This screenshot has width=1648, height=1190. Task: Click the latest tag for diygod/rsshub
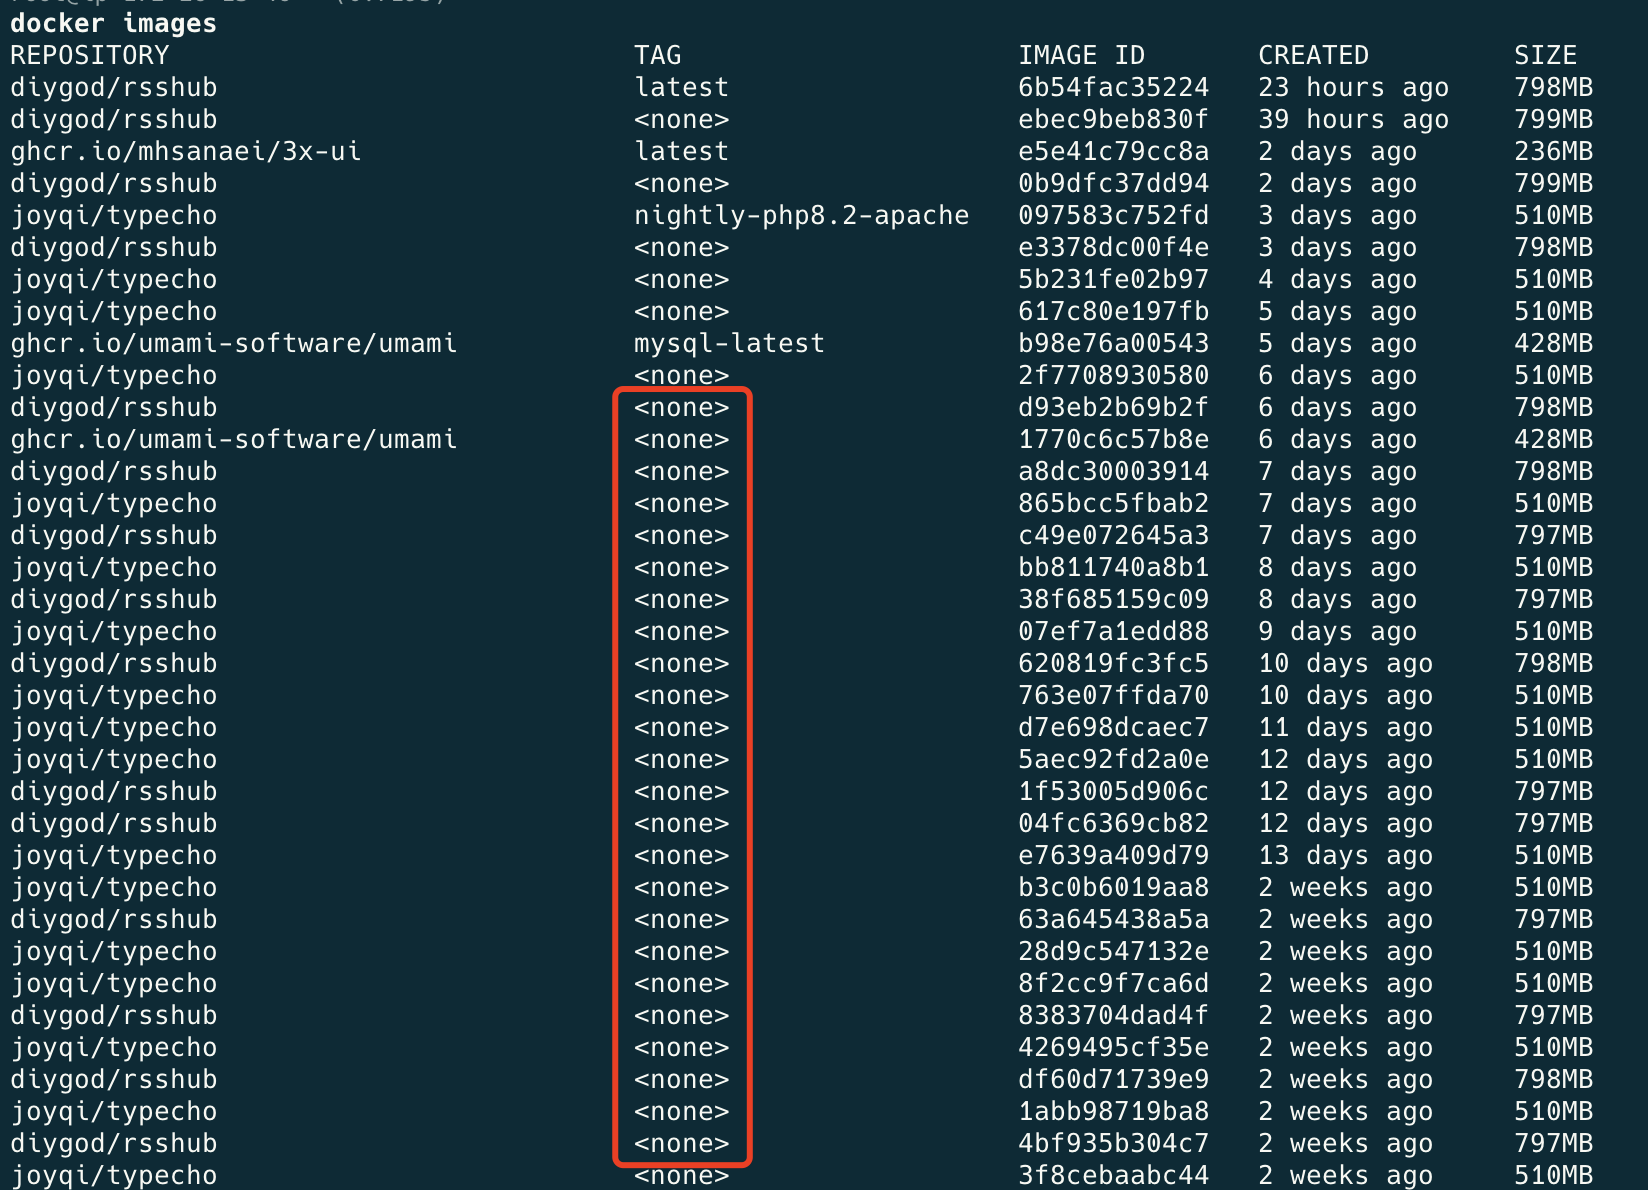click(x=682, y=87)
